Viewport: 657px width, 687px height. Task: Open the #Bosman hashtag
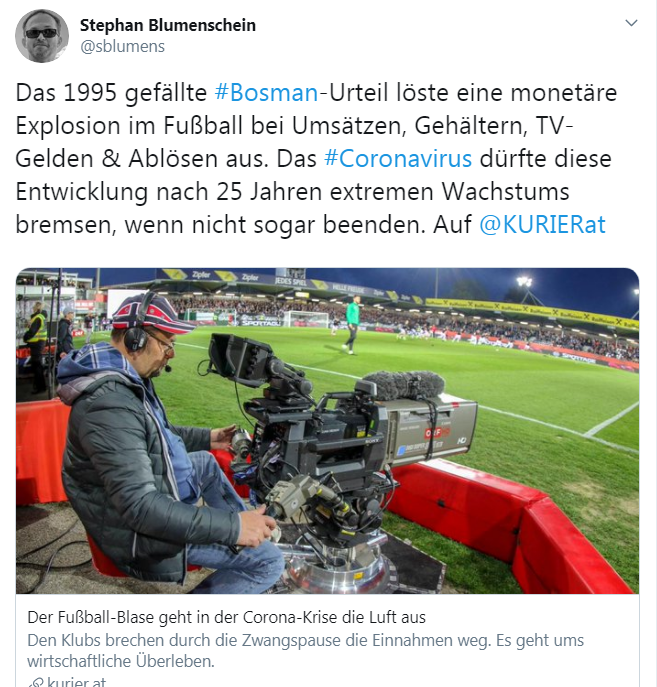[267, 93]
